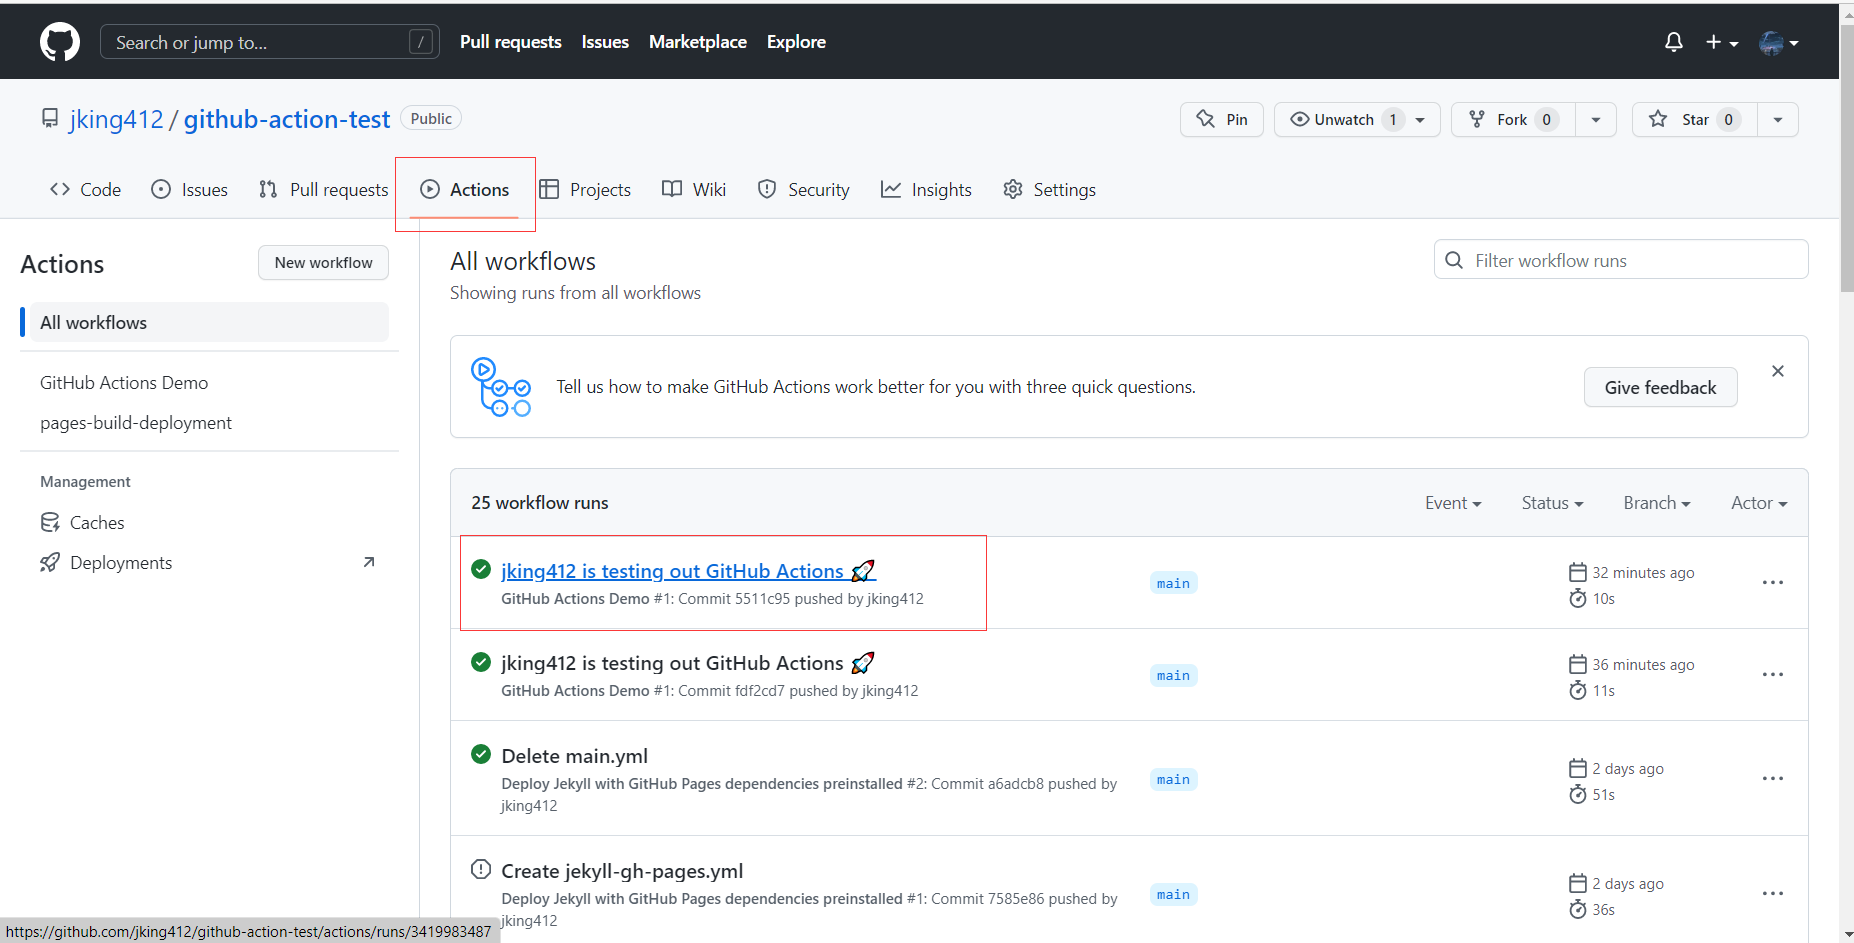Open Explore in top navigation
Viewport: 1854px width, 943px height.
796,42
